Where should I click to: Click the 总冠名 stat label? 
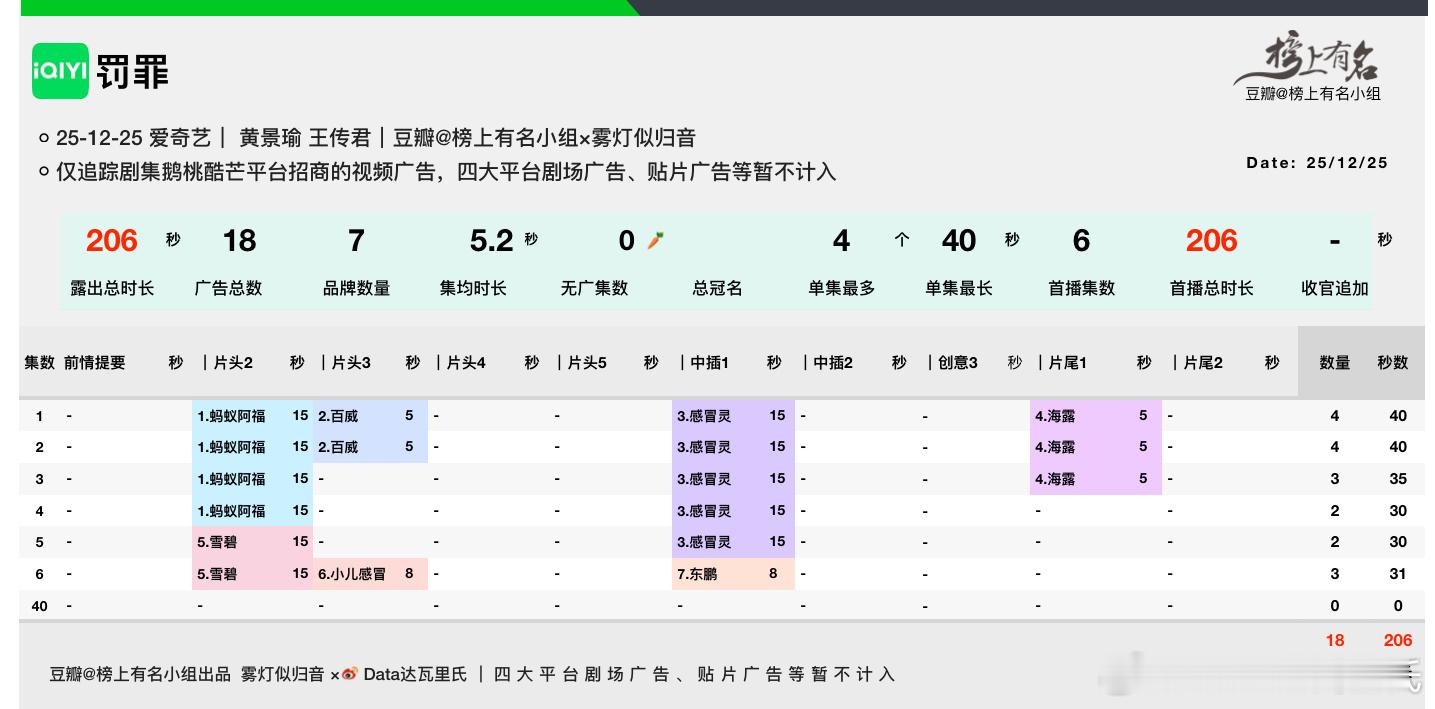point(717,288)
